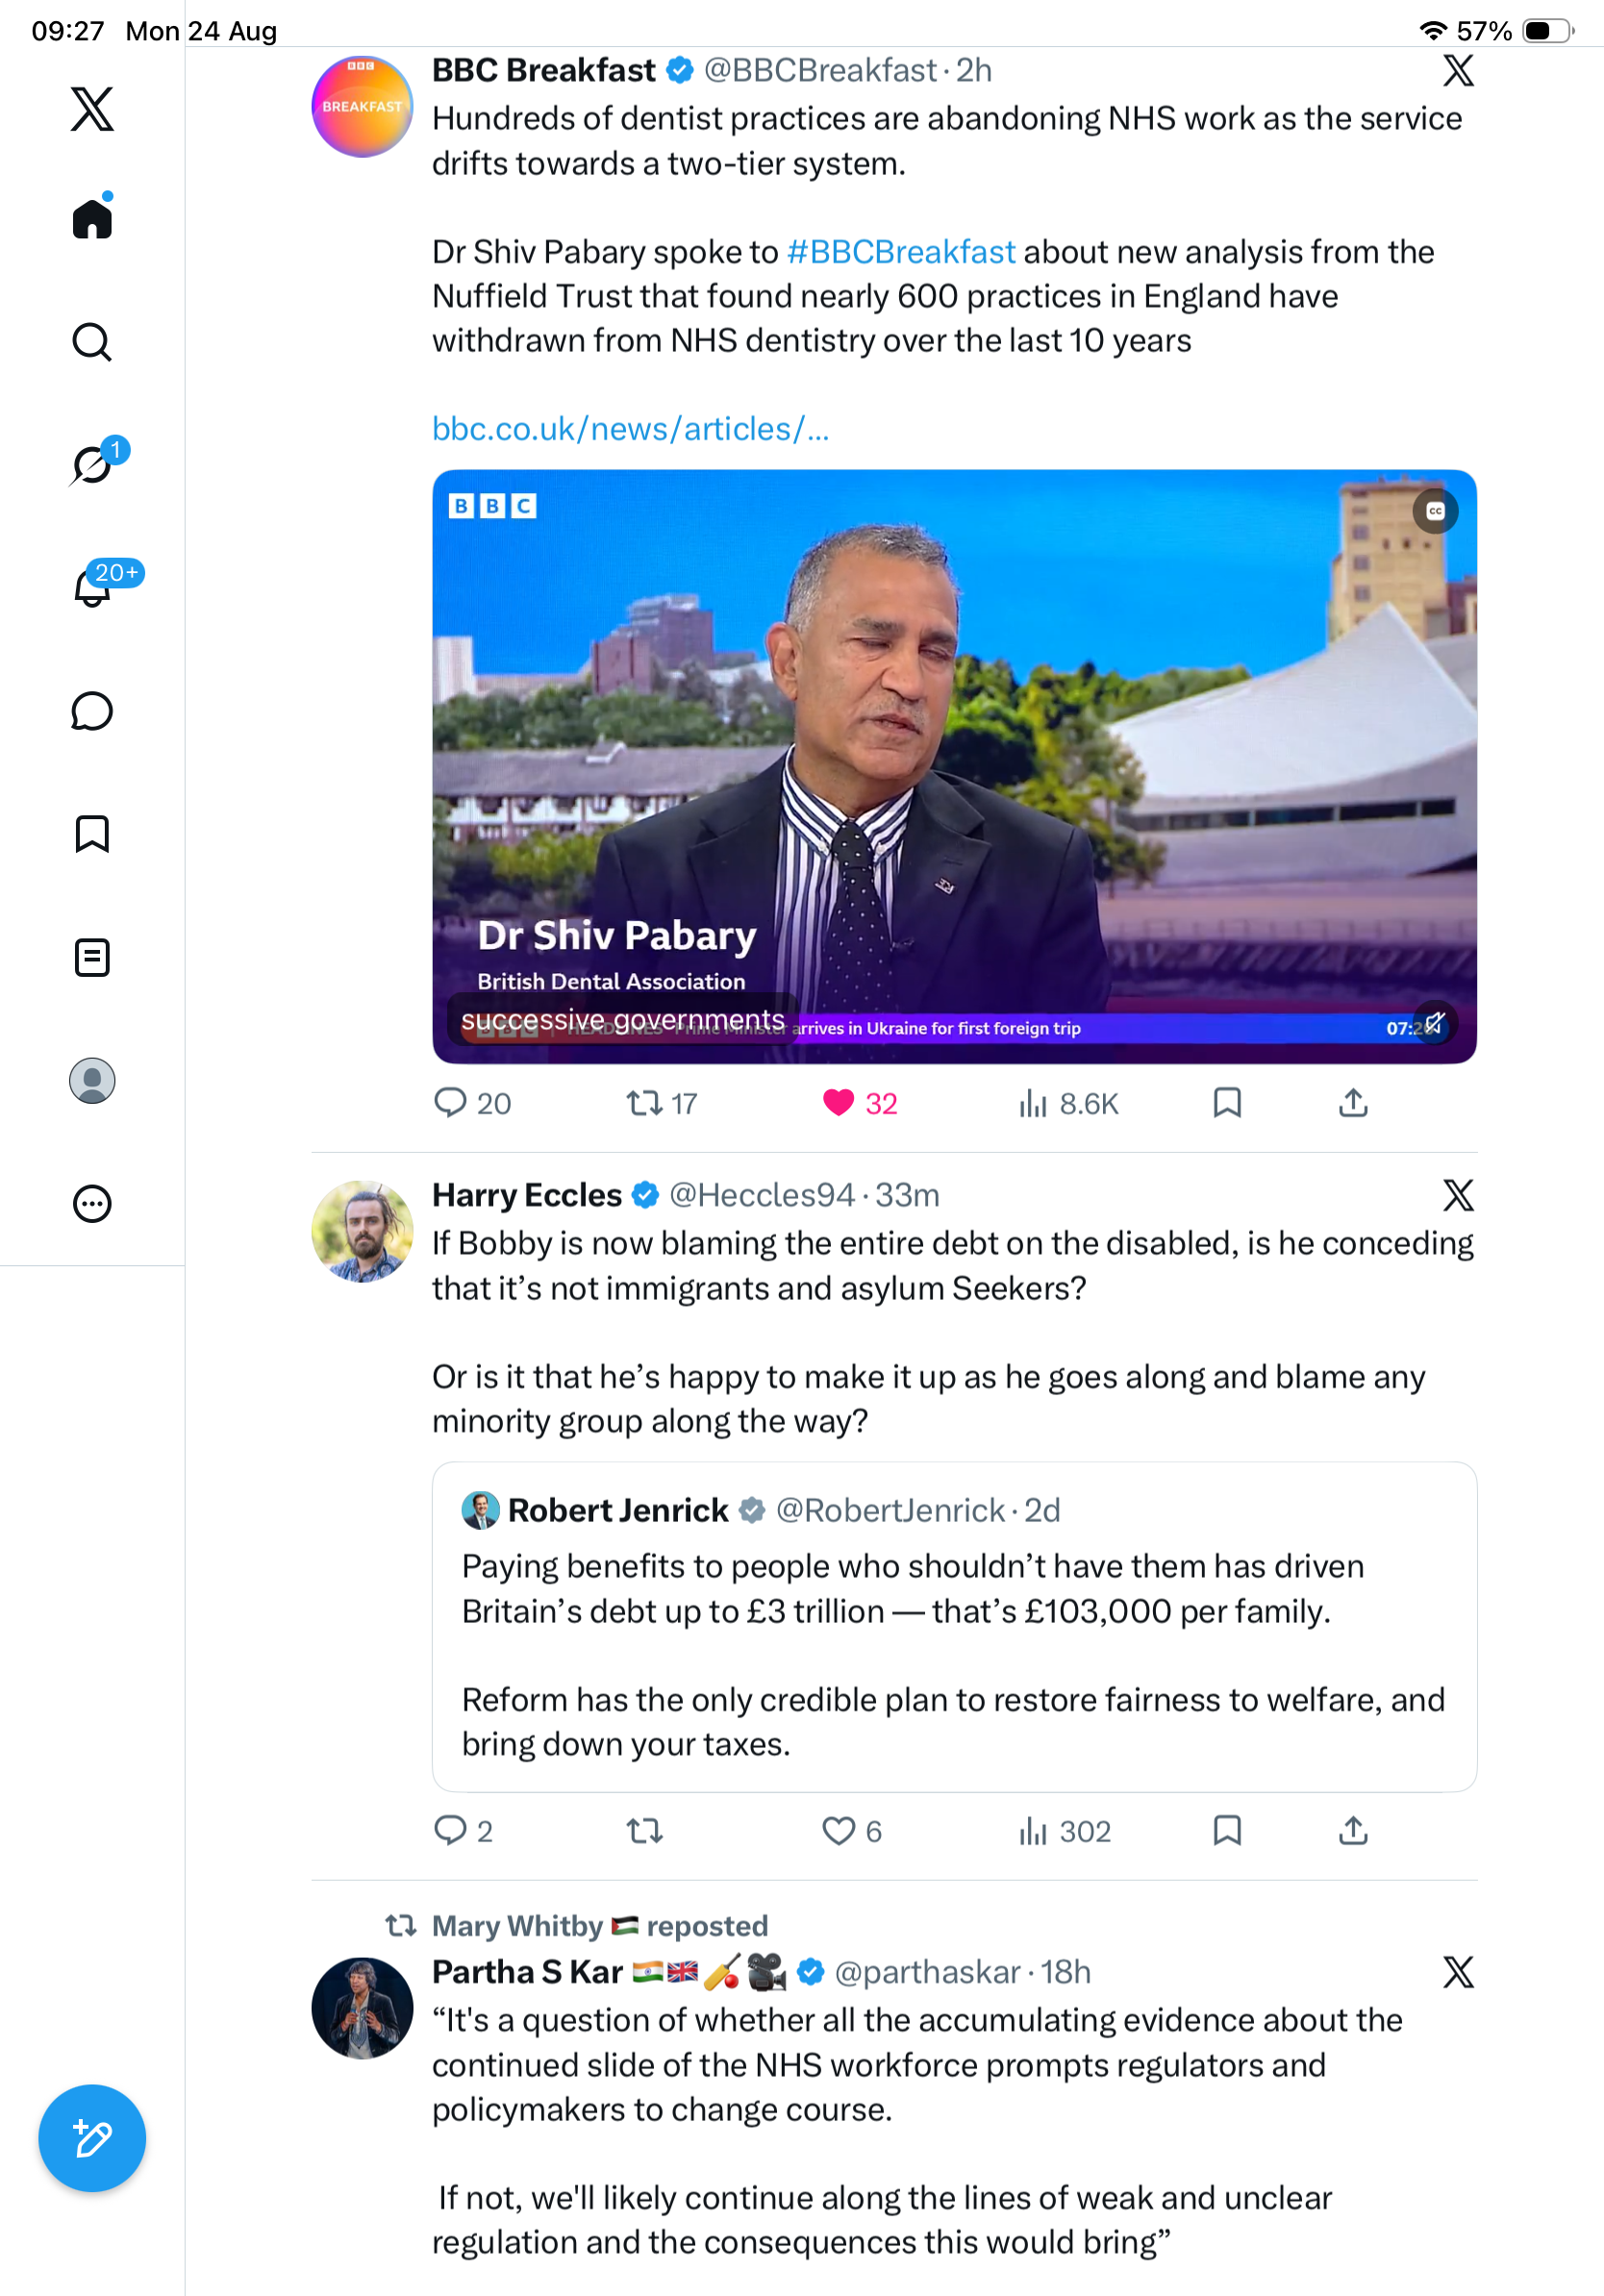Toggle closed captions on video
The image size is (1604, 2296).
1435,511
